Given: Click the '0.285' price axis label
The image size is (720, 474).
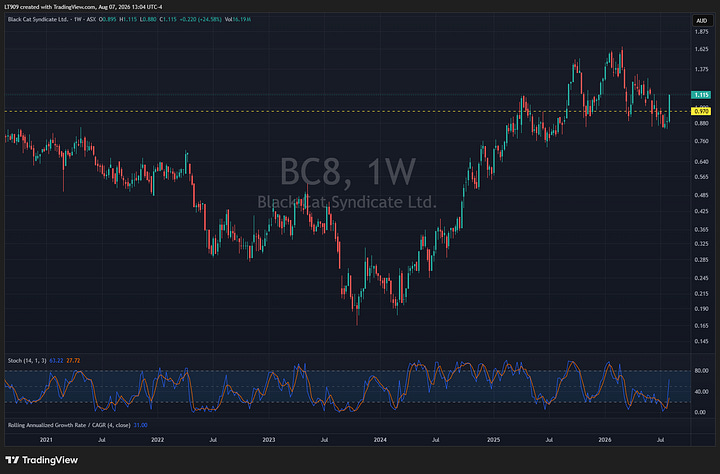Looking at the screenshot, I should pyautogui.click(x=701, y=260).
